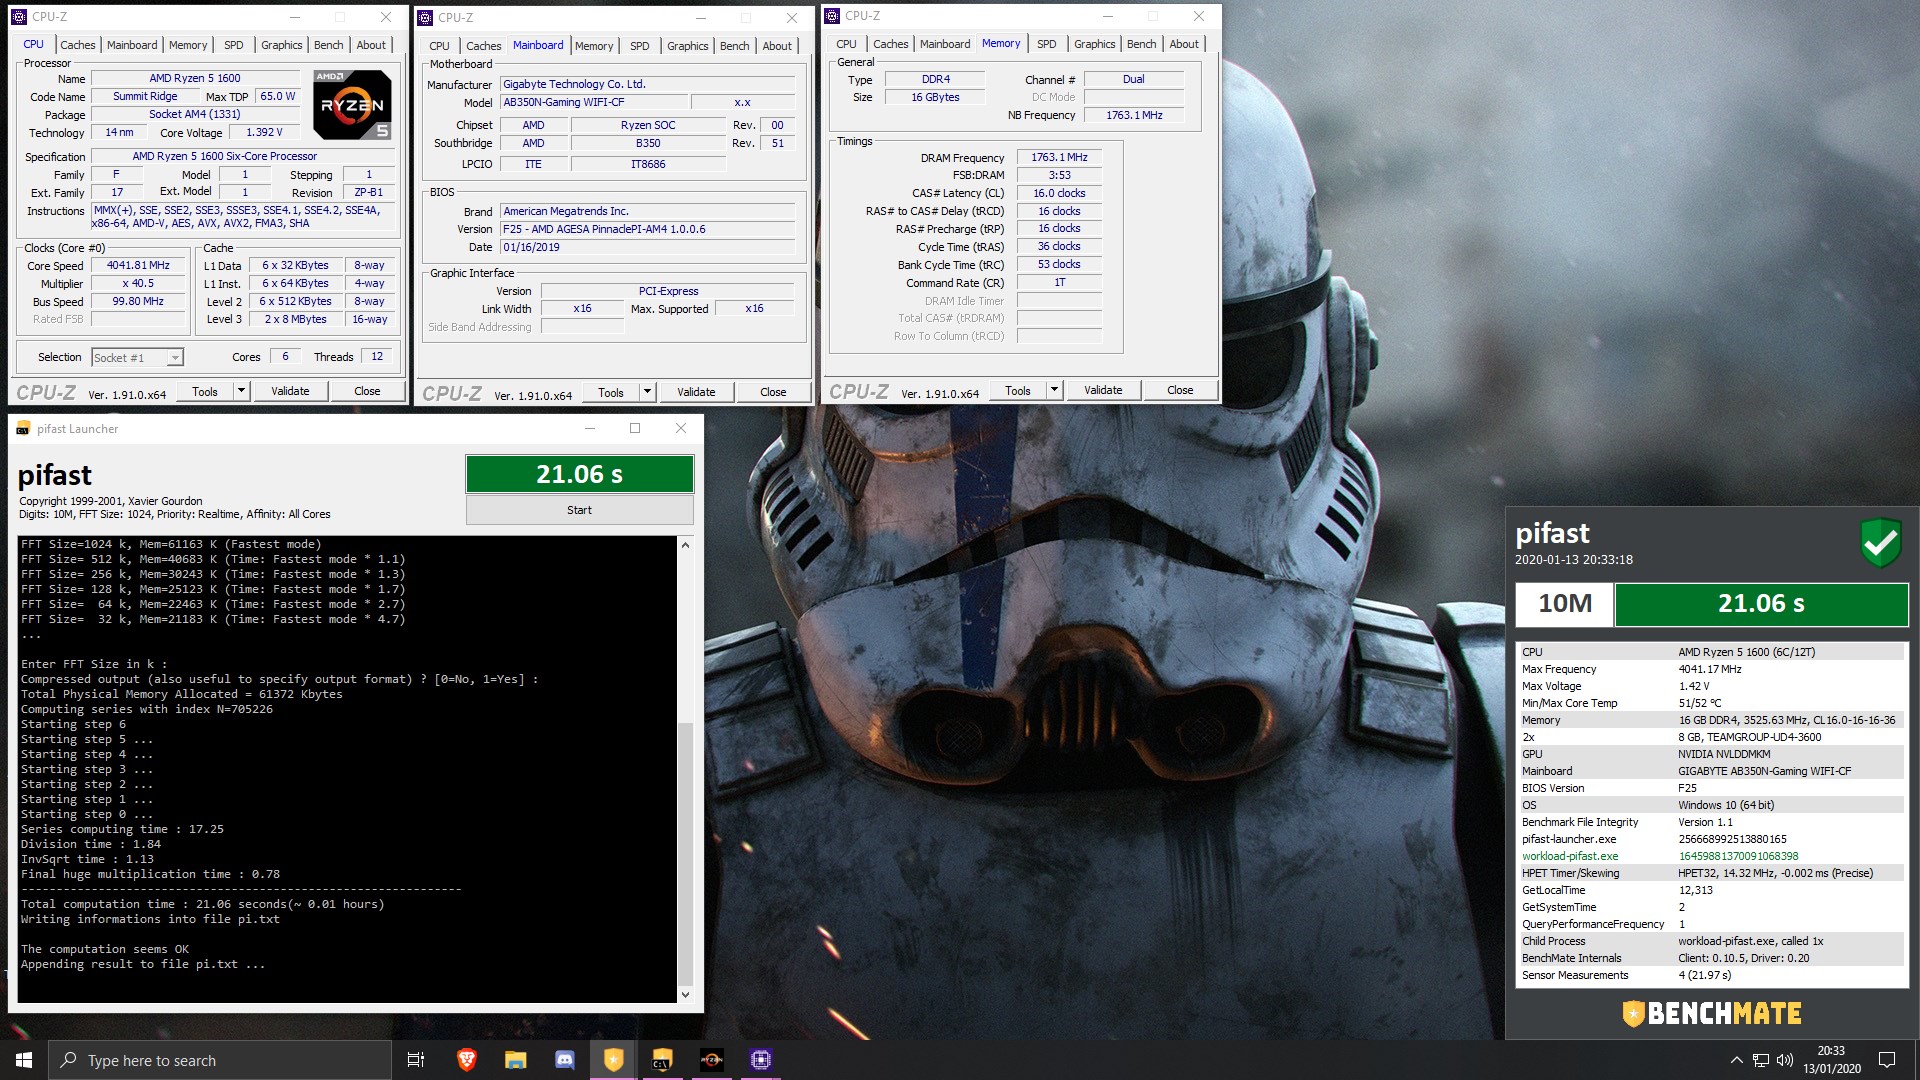
Task: Expand Tools dropdown in first CPU-Z
Action: [241, 391]
